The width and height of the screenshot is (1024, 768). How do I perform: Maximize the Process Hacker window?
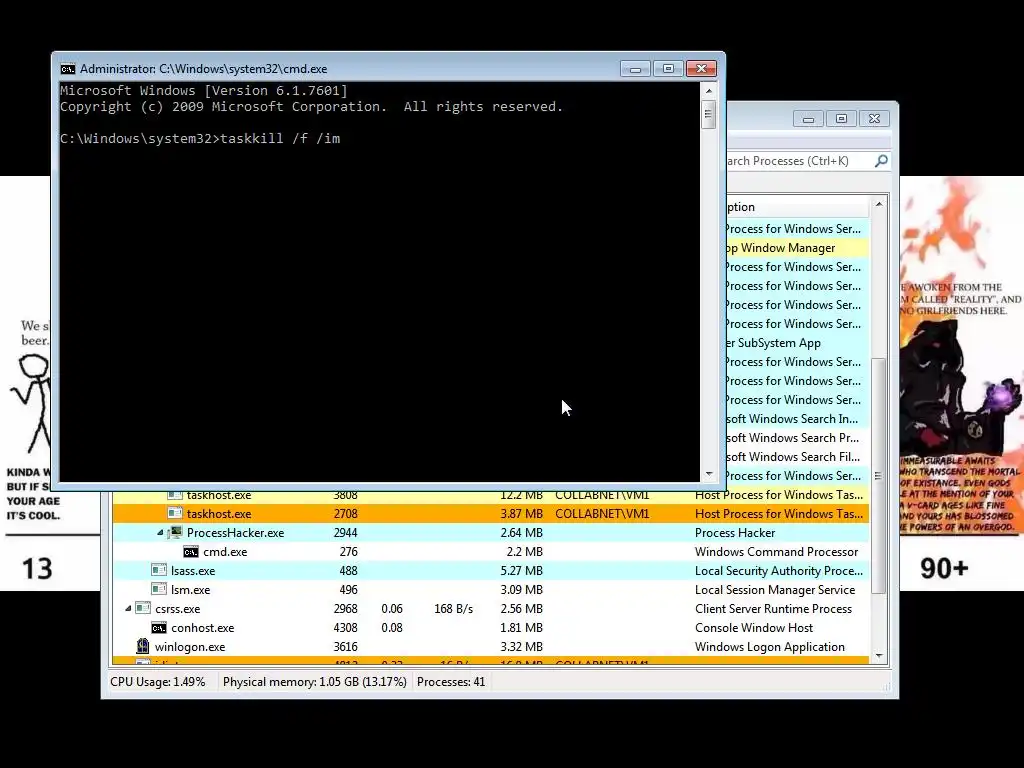point(841,118)
